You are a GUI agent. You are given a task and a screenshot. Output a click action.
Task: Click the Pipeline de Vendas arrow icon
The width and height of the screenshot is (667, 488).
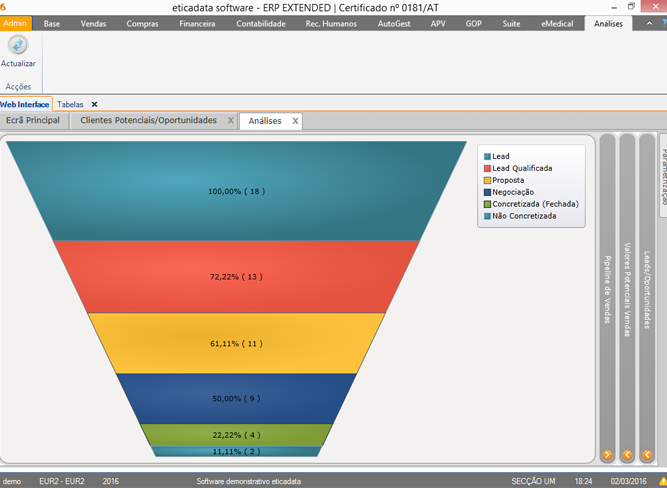[x=607, y=455]
